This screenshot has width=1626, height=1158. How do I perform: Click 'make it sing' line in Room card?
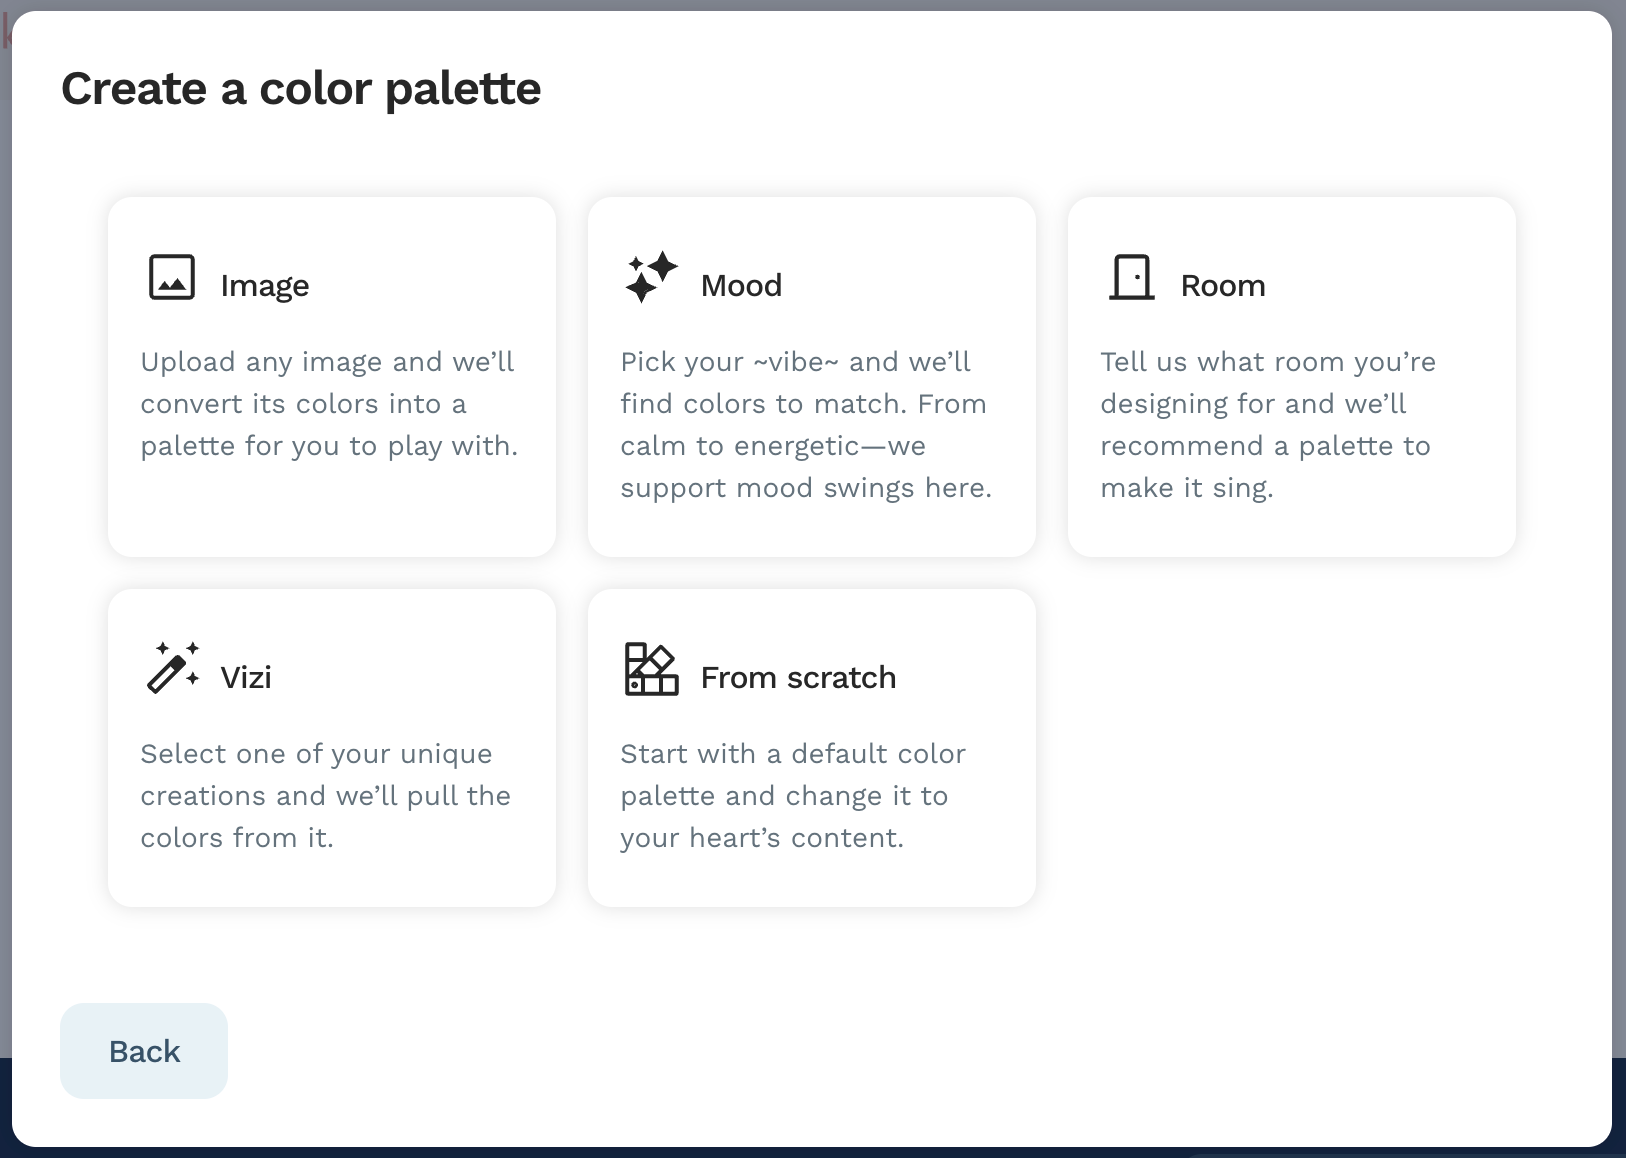[x=1186, y=488]
